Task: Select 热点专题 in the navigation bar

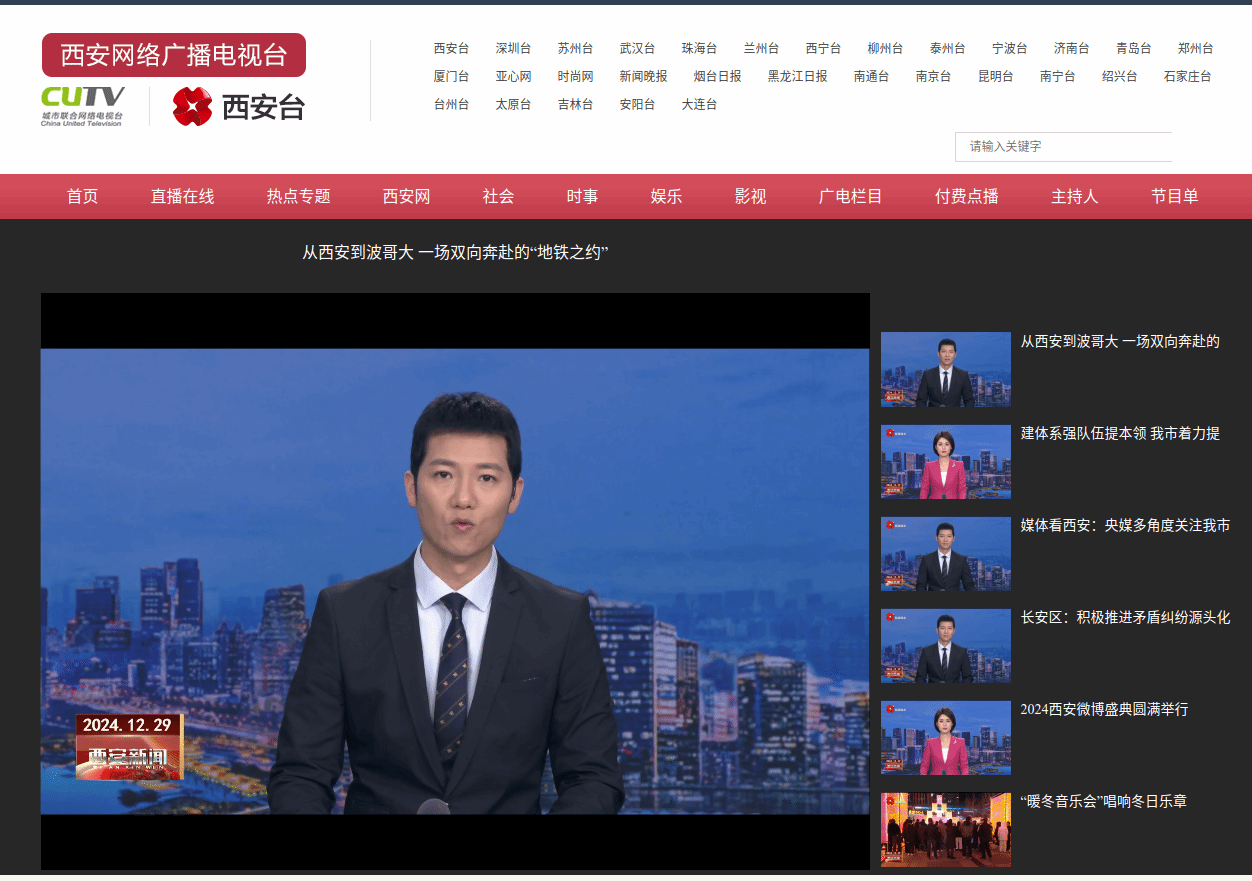Action: 298,197
